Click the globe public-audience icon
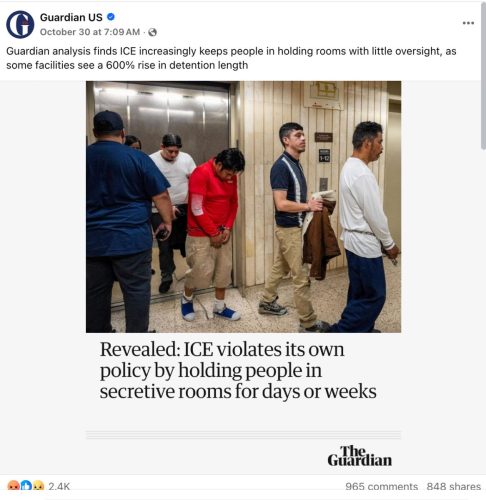The height and width of the screenshot is (500, 486). [152, 32]
